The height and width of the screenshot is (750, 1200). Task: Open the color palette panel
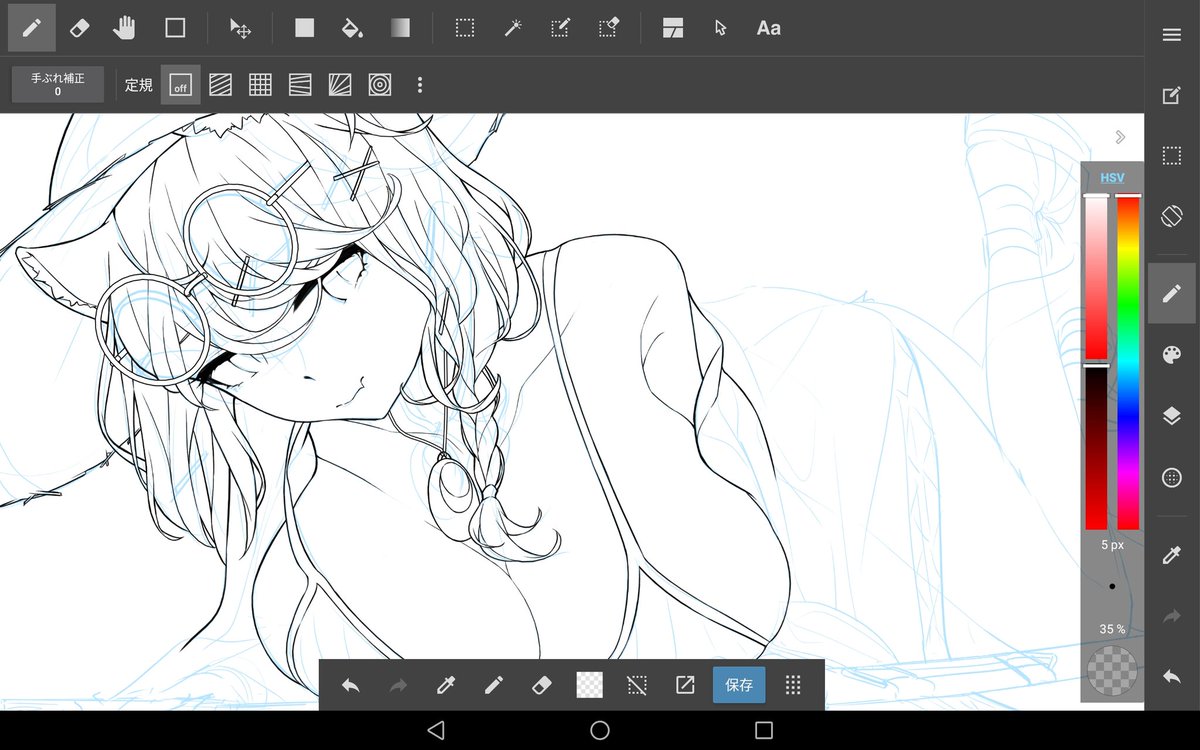pyautogui.click(x=1172, y=355)
